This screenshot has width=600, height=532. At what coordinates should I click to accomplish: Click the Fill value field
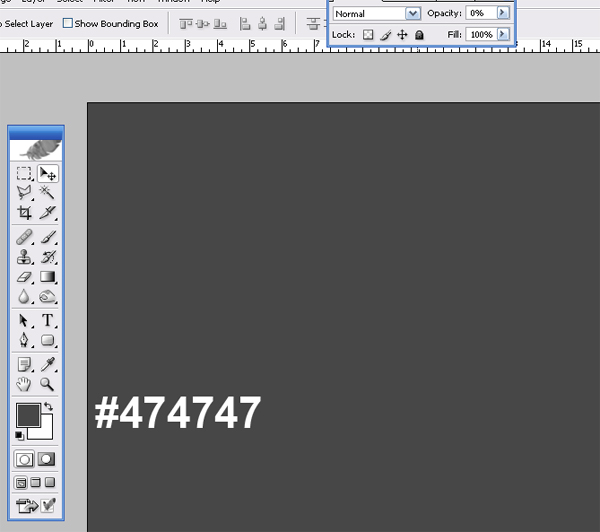481,34
